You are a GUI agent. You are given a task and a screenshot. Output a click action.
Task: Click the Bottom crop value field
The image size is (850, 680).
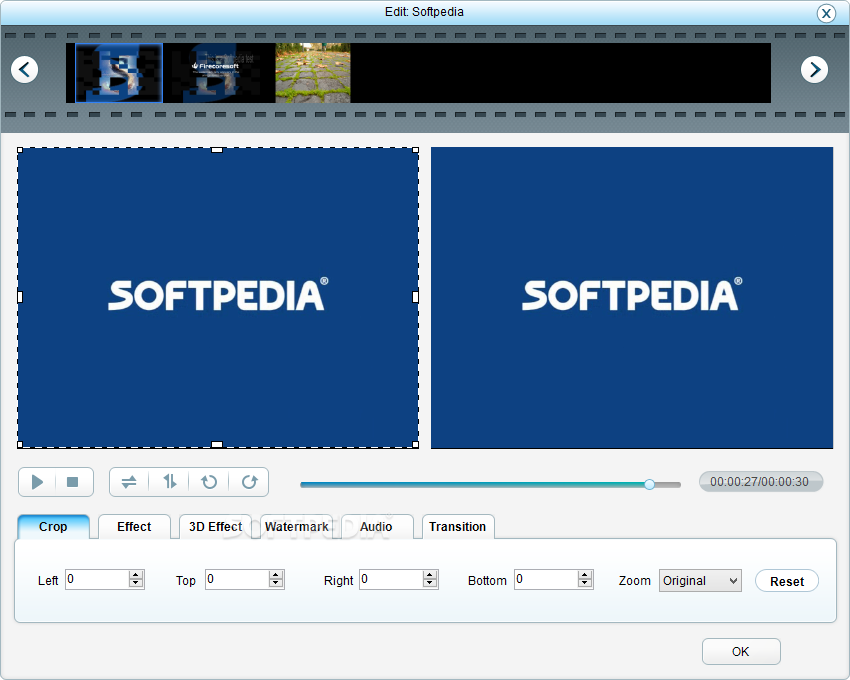(x=546, y=579)
